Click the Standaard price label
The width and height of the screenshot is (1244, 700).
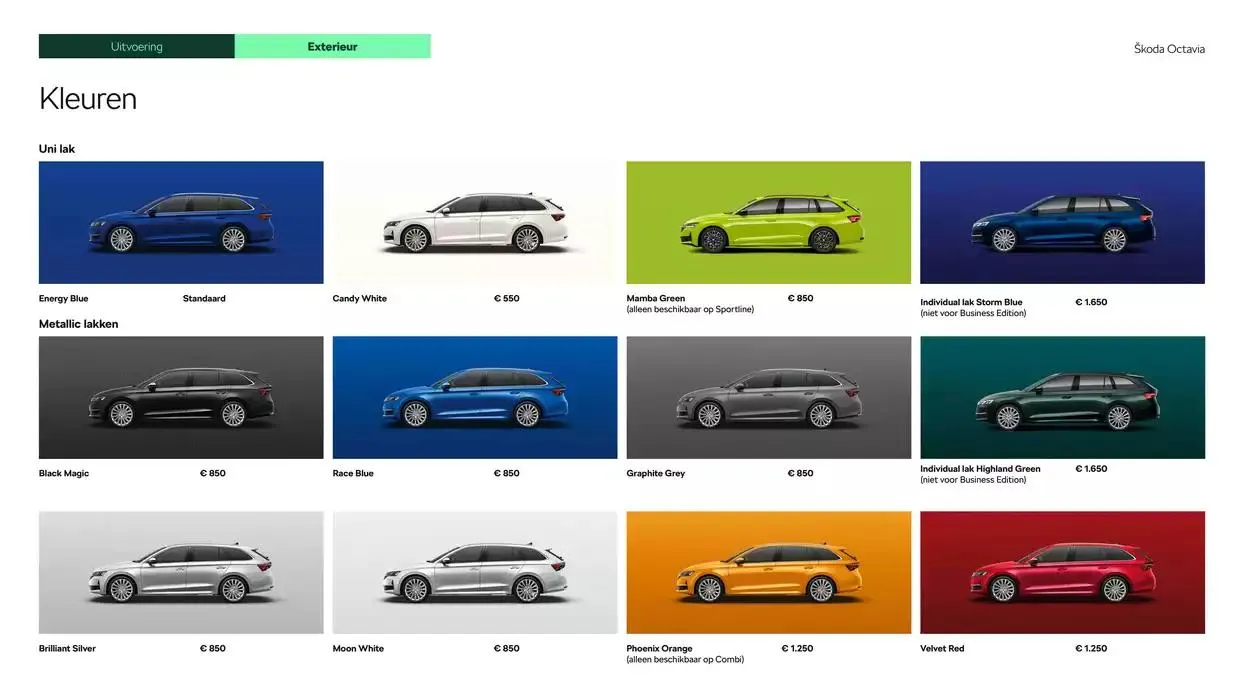pos(204,297)
